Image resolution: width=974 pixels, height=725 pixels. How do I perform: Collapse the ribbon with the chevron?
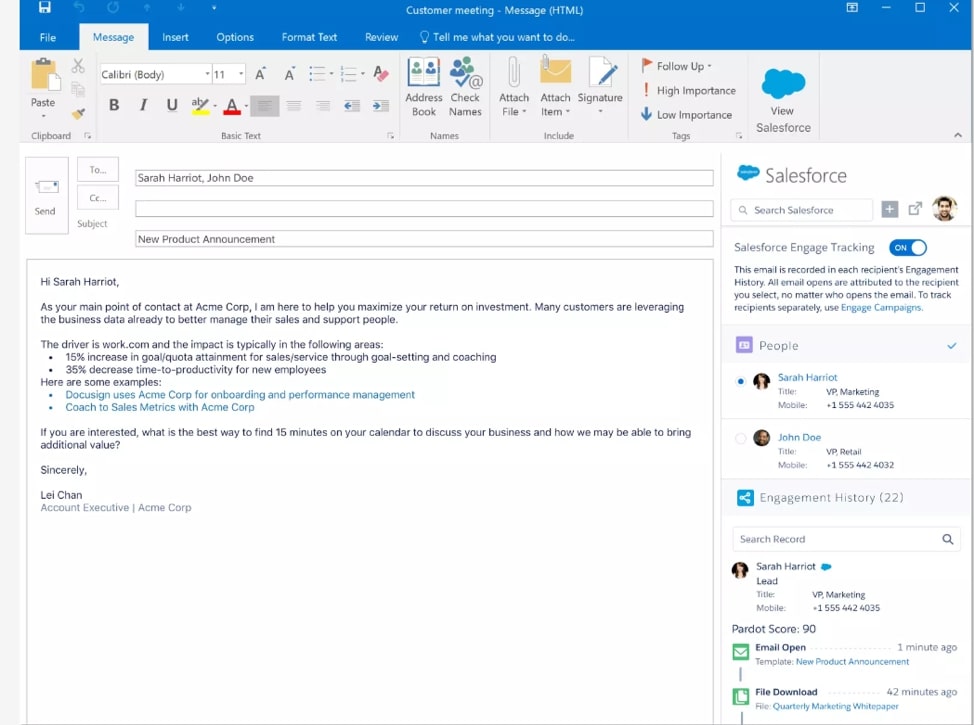click(x=957, y=135)
